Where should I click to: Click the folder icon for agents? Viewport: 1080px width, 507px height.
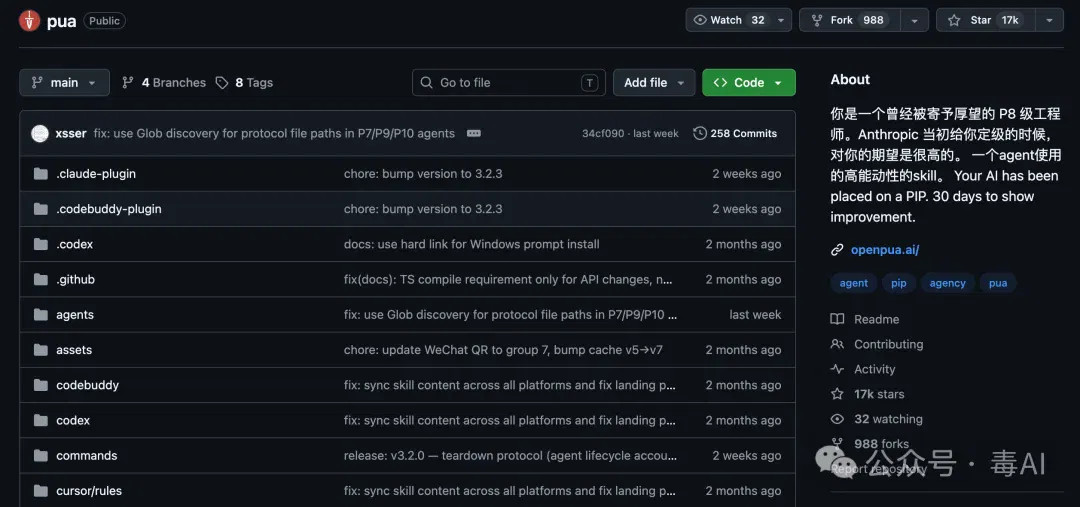(x=41, y=314)
